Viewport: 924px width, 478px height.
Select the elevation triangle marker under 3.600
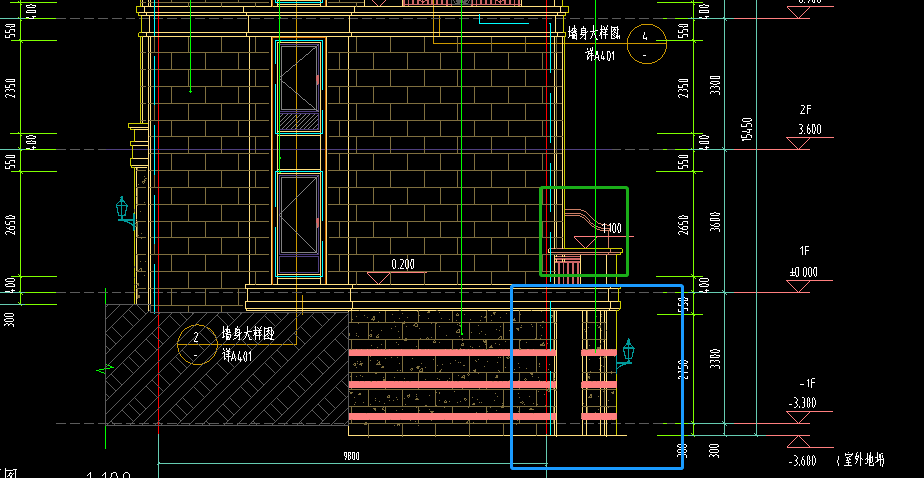pos(798,143)
